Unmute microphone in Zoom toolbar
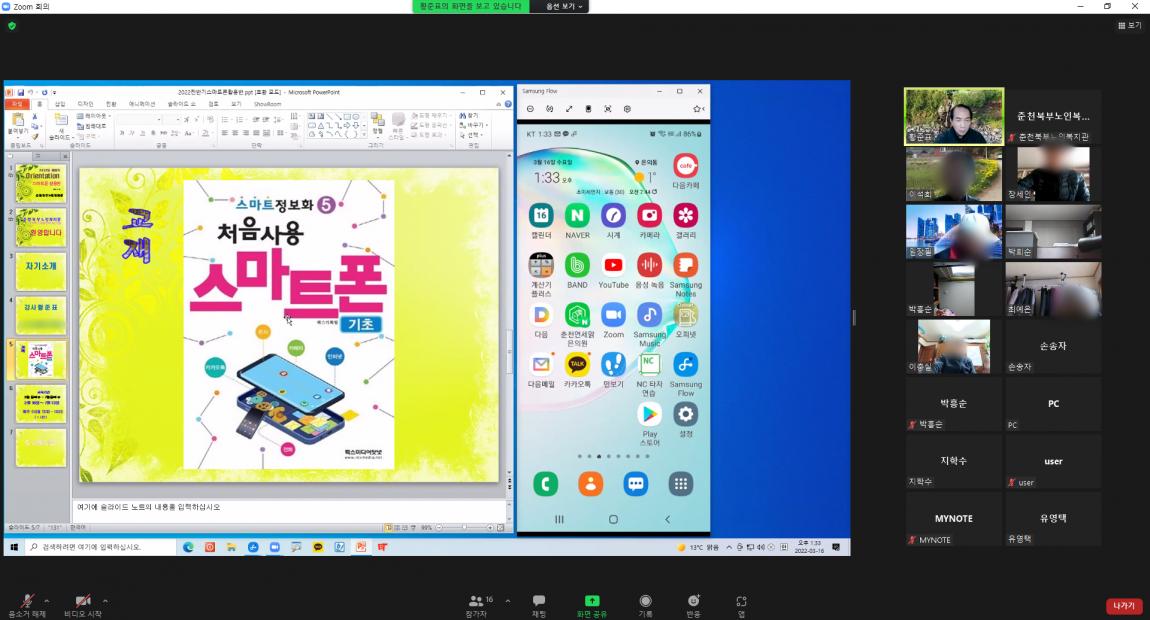The image size is (1150, 620). (x=27, y=605)
